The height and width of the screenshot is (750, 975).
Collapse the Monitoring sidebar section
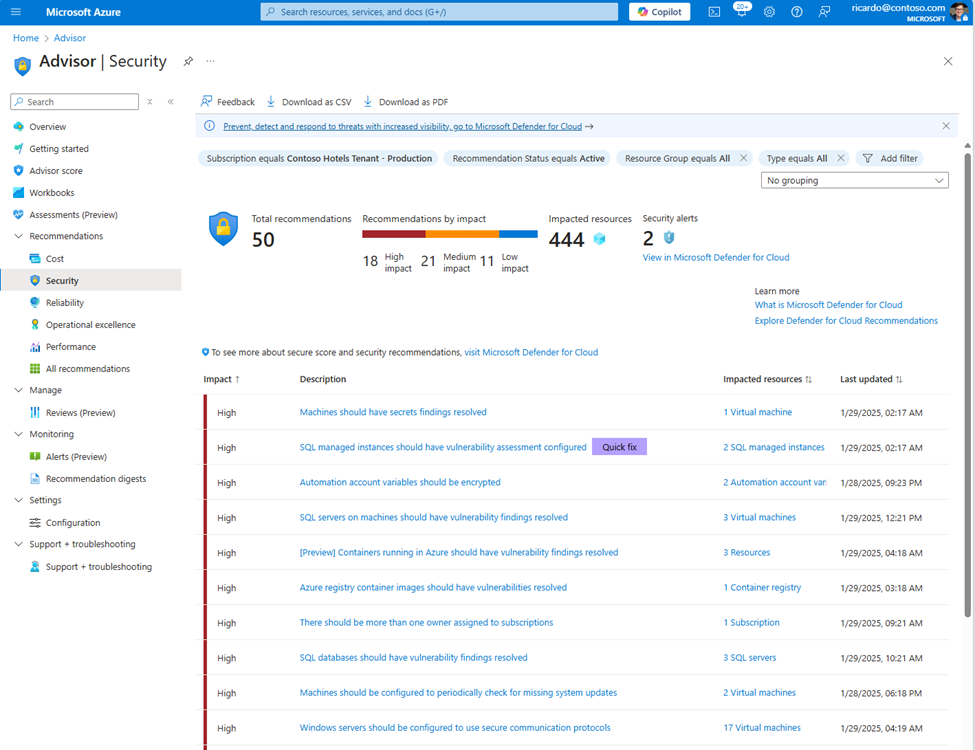point(18,434)
